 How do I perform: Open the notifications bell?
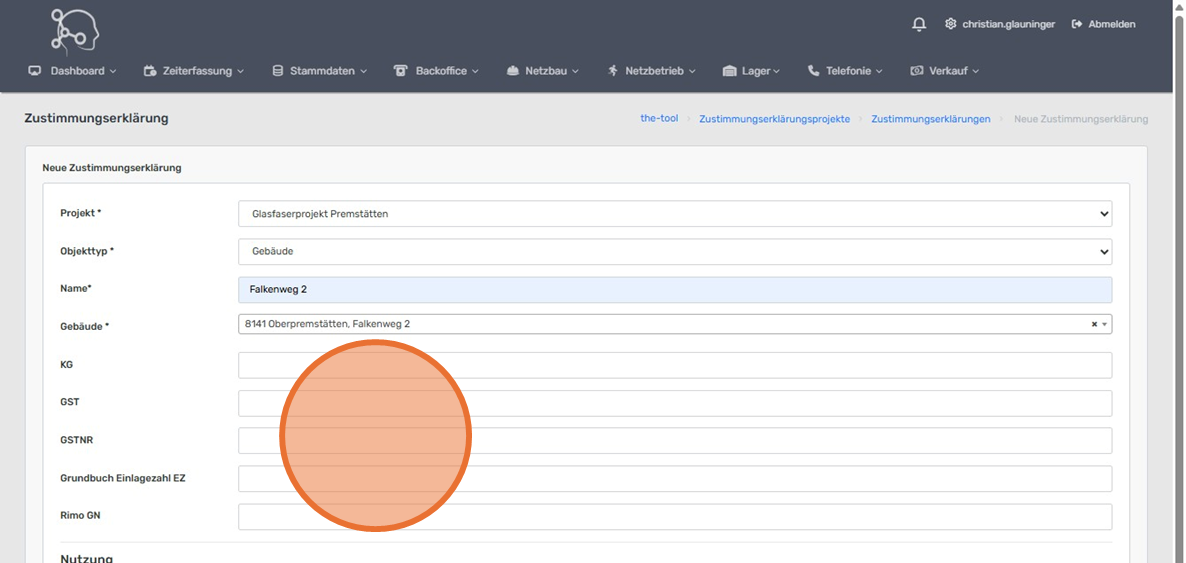pos(919,24)
